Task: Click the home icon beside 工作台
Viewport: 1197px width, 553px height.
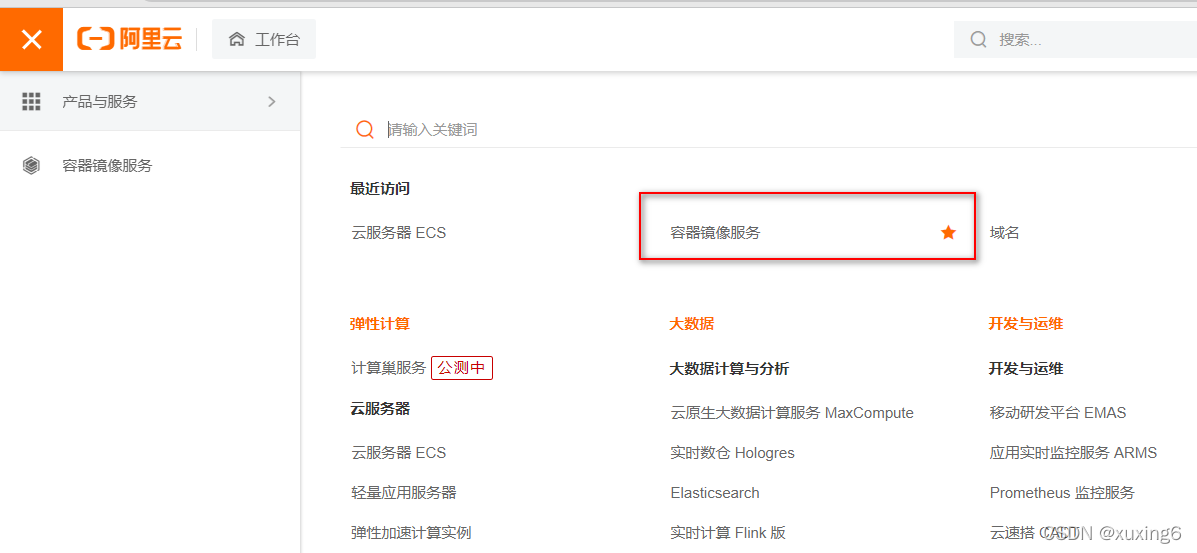Action: [x=237, y=40]
